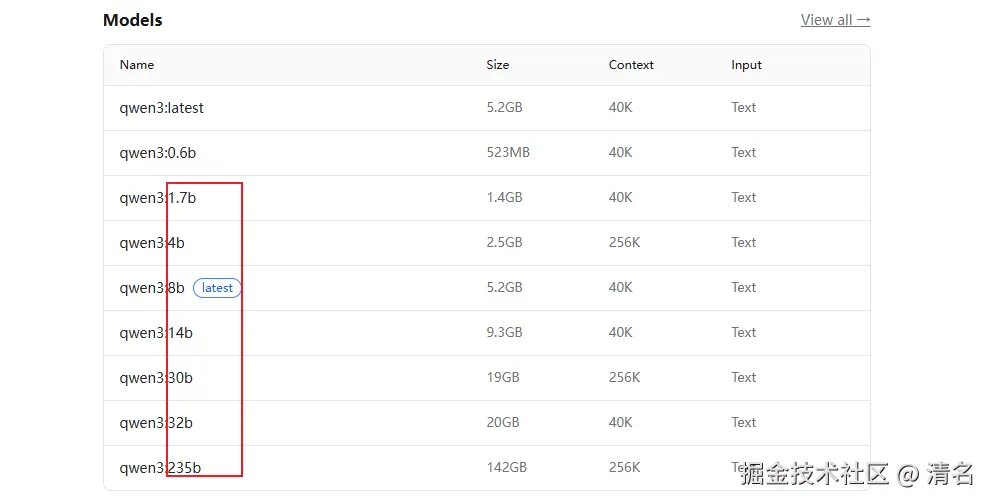This screenshot has width=992, height=504.
Task: Click the Size column header
Action: point(498,65)
